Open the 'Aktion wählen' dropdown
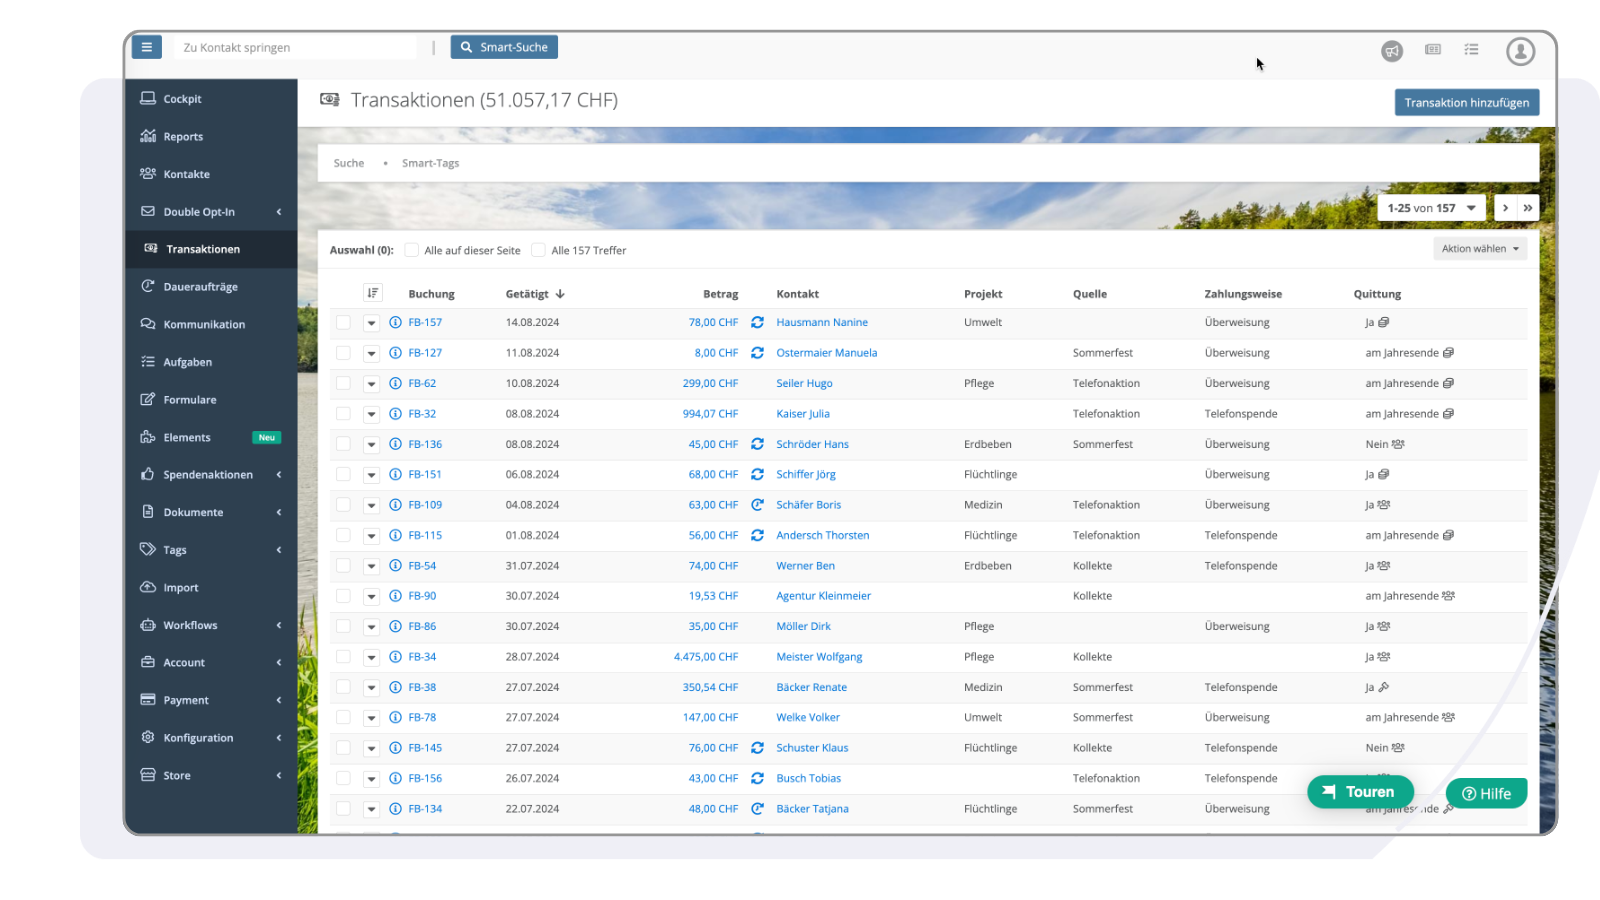This screenshot has height=900, width=1600. point(1479,249)
